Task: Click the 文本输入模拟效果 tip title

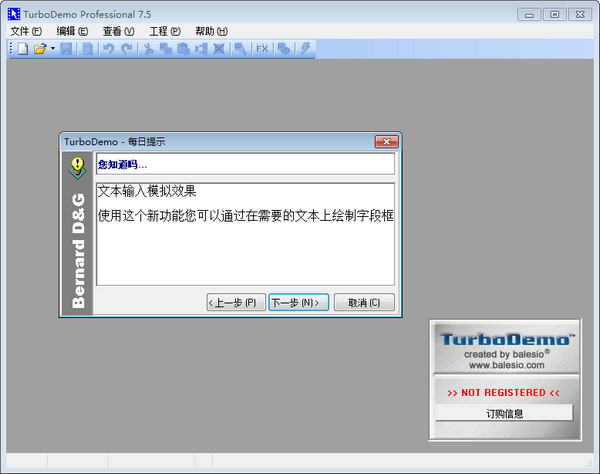Action: point(147,191)
